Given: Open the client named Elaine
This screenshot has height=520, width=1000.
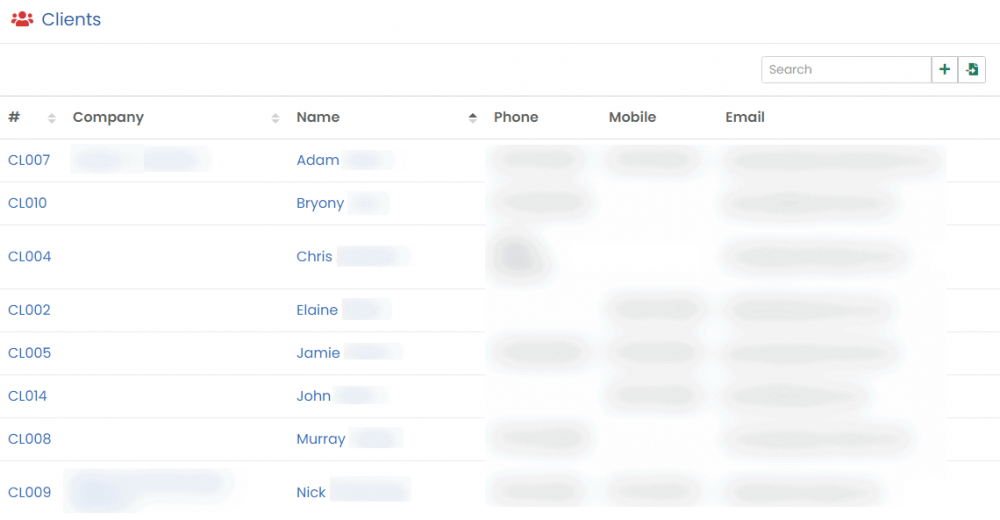Looking at the screenshot, I should (317, 310).
